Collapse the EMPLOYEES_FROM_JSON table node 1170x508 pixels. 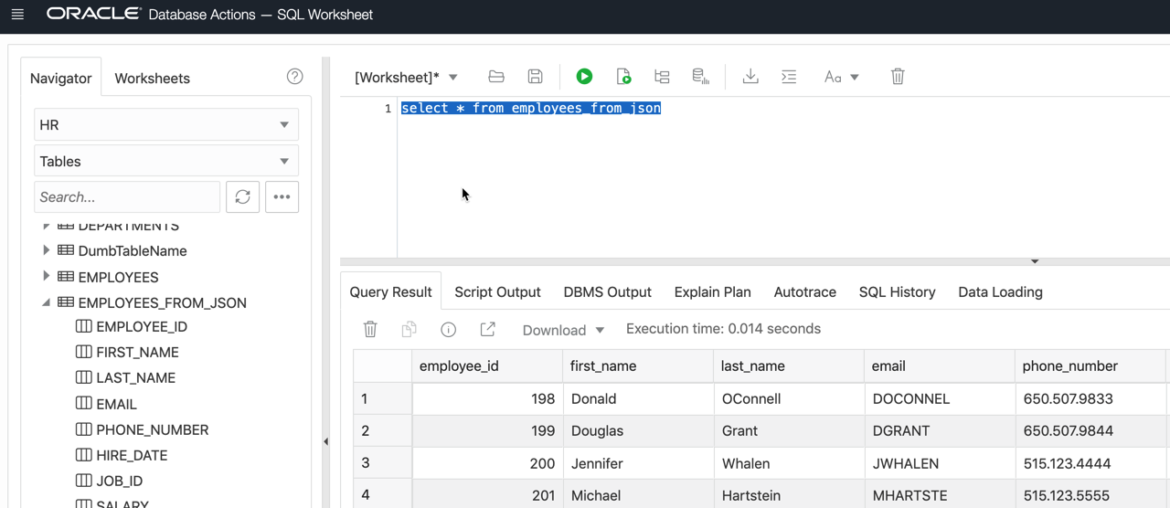tap(46, 303)
